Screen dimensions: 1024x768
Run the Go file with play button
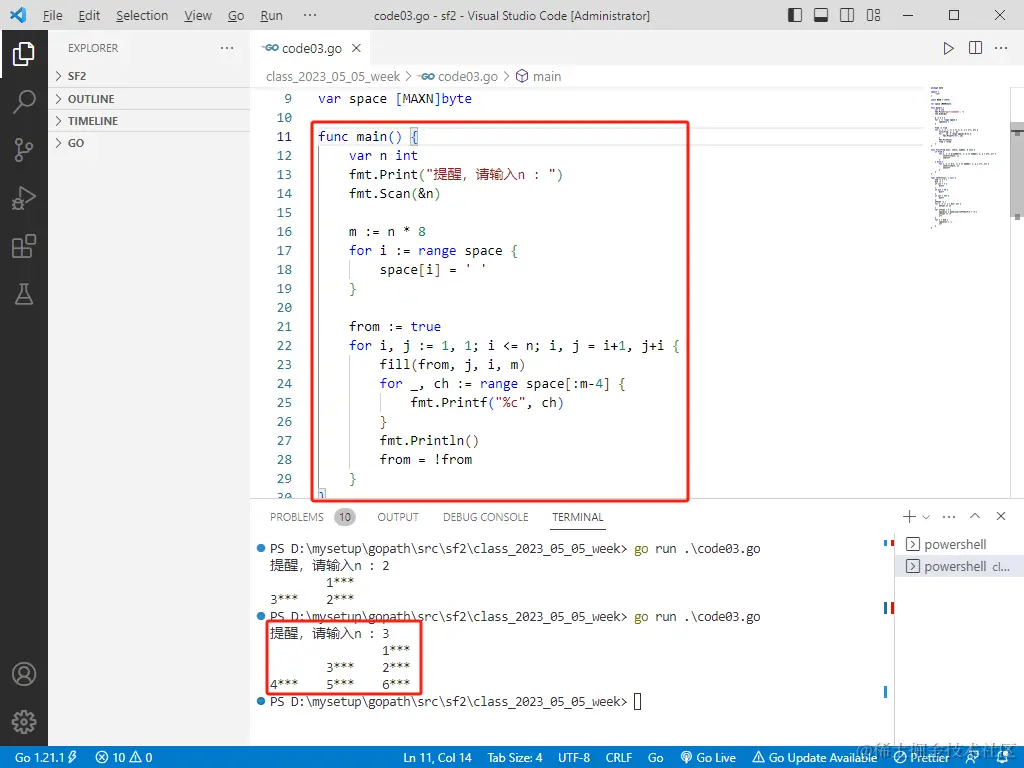(x=948, y=48)
